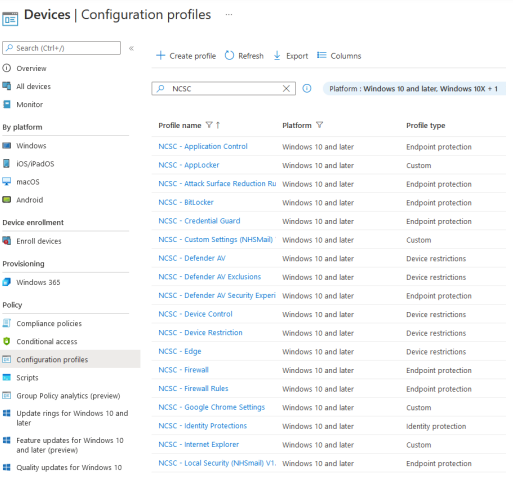This screenshot has width=513, height=483.
Task: Open NCSC - BitLocker profile
Action: point(186,202)
